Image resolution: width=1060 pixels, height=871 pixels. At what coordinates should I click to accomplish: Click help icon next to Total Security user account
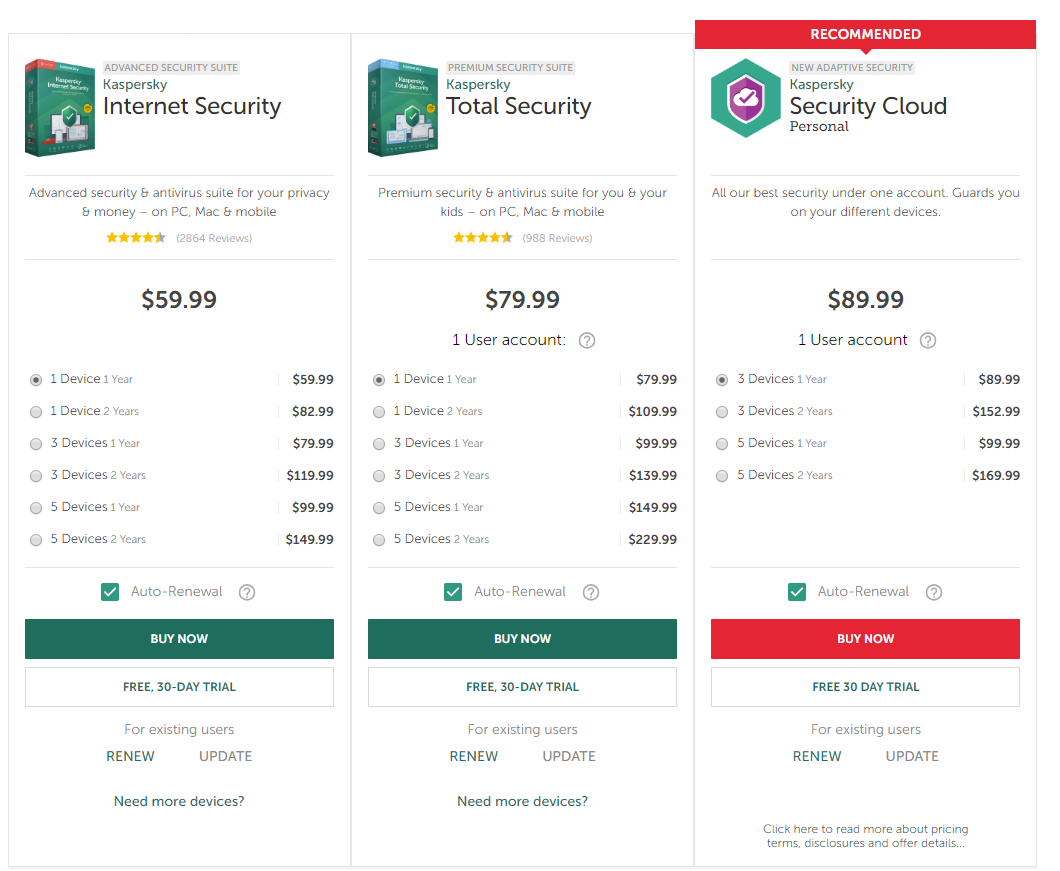(587, 340)
